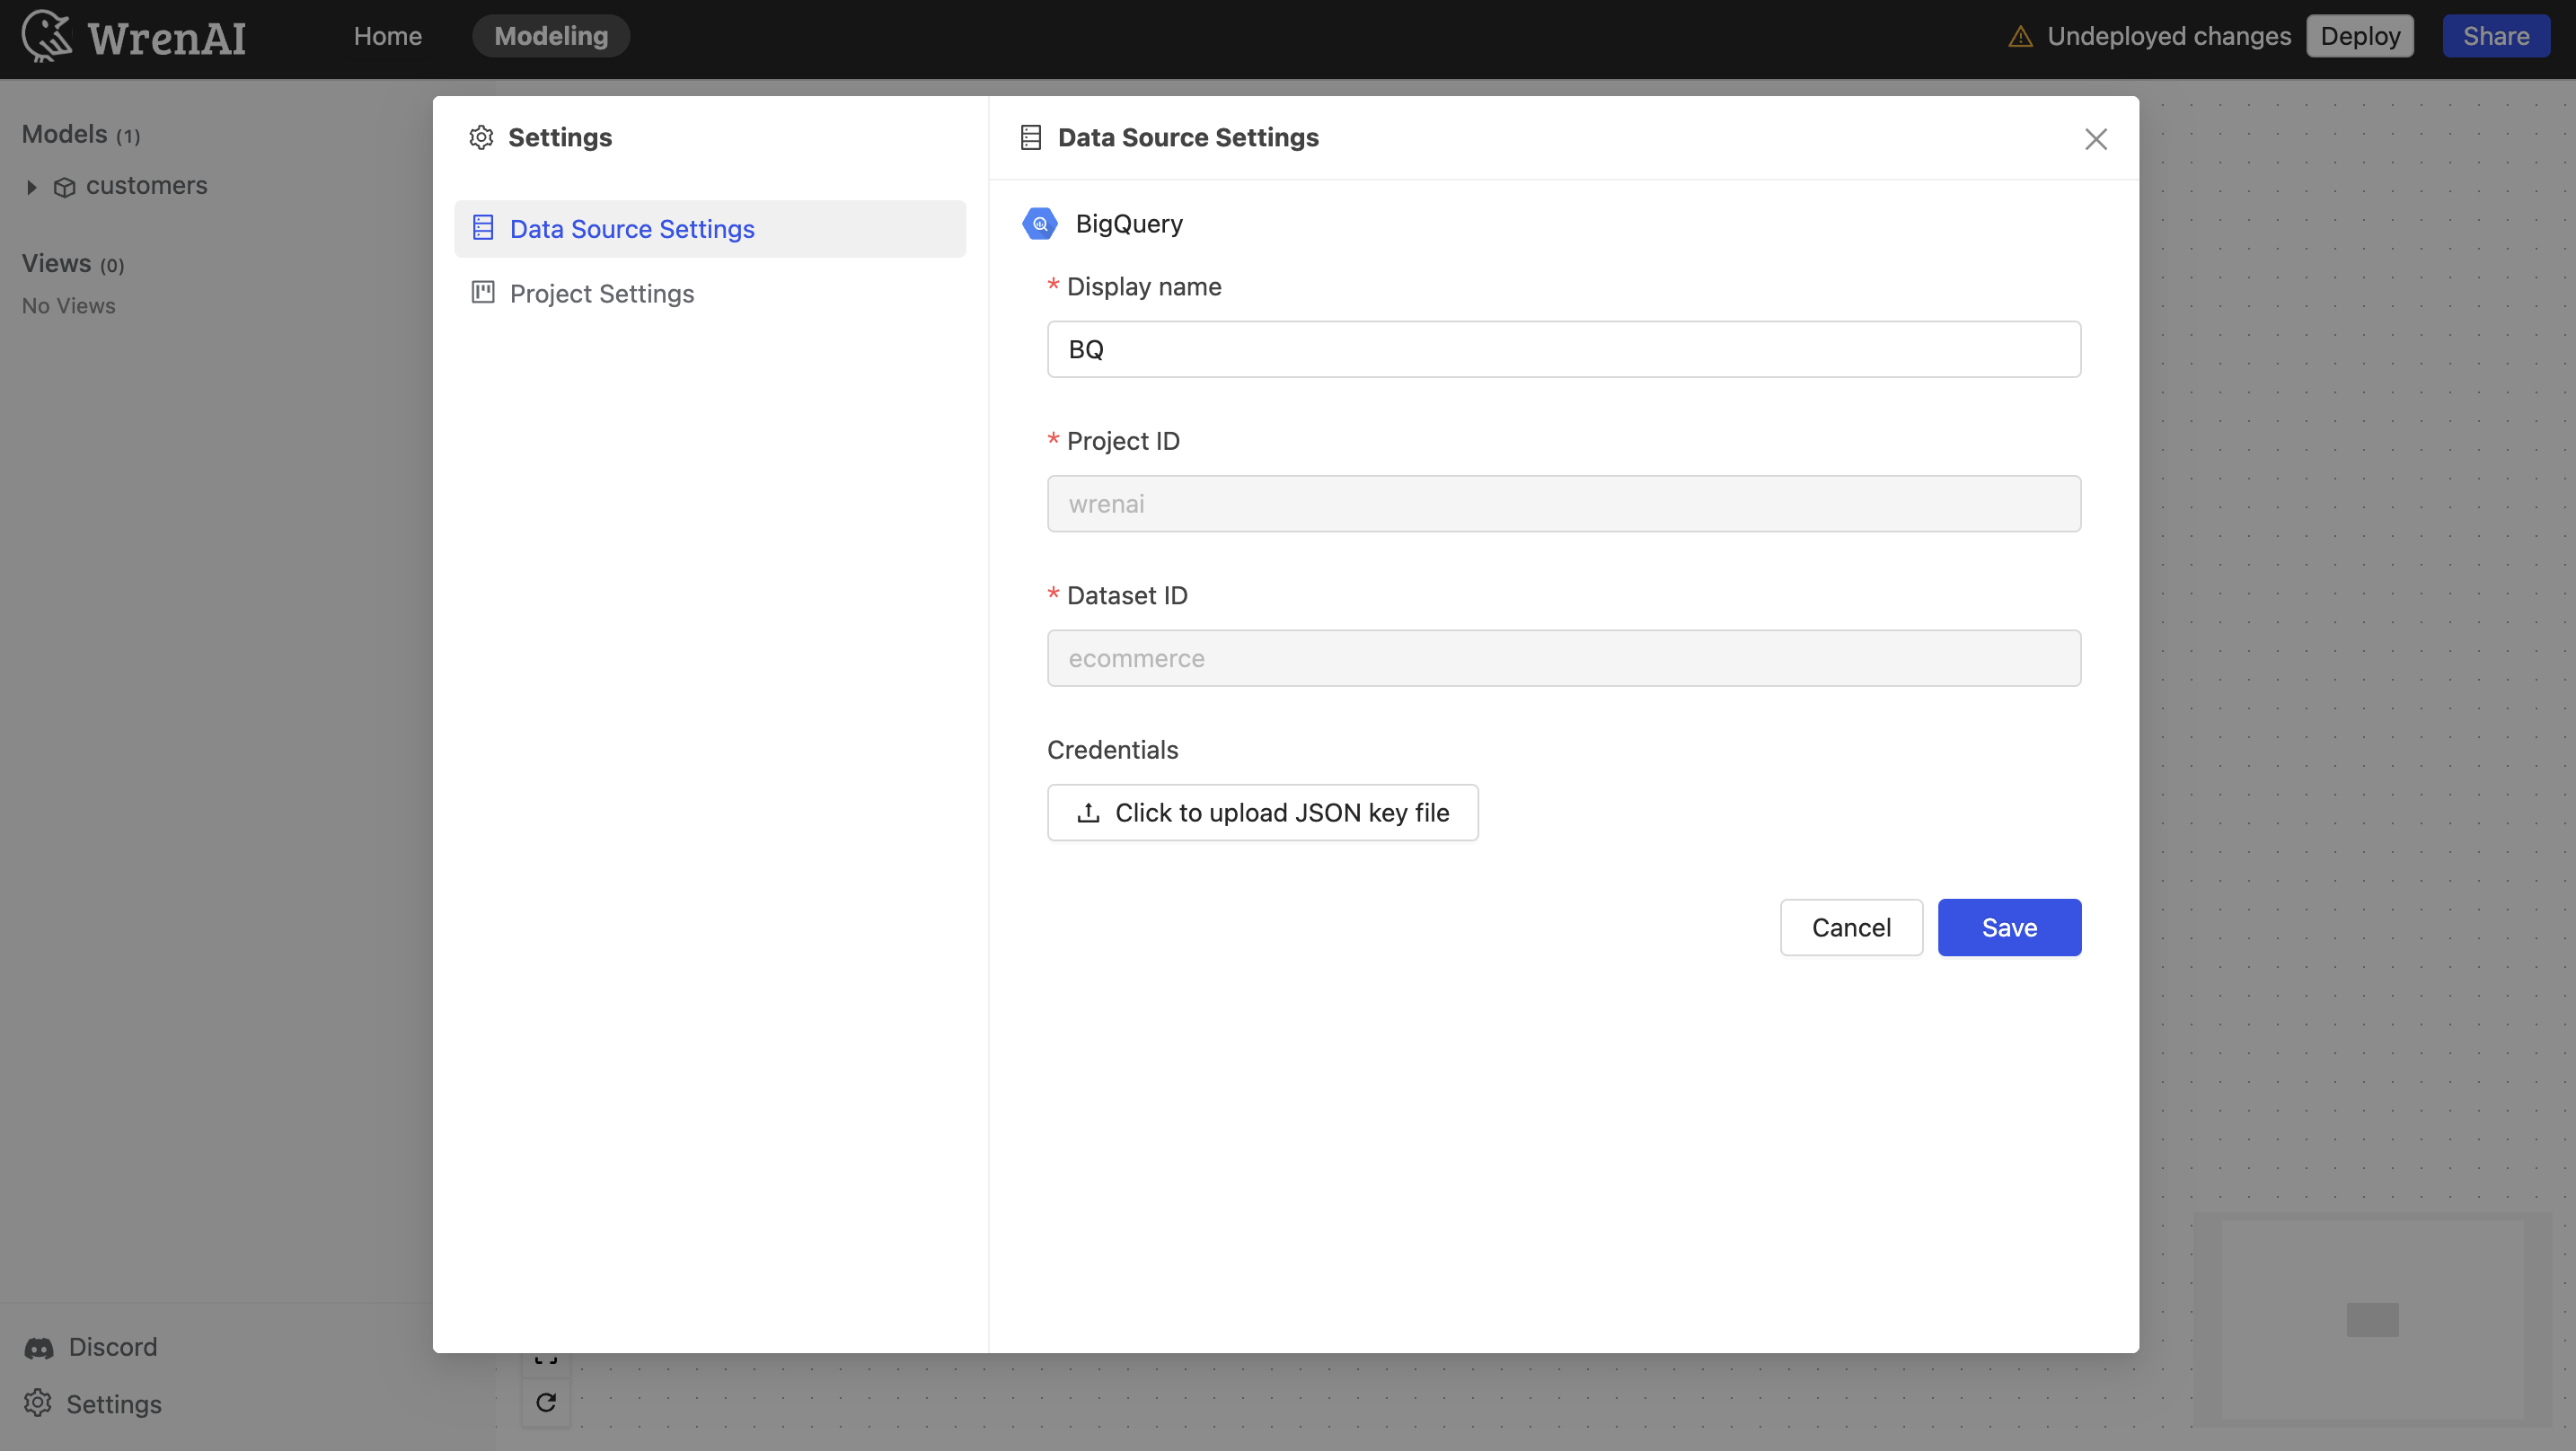Click the Share button
The image size is (2576, 1451).
[x=2496, y=36]
